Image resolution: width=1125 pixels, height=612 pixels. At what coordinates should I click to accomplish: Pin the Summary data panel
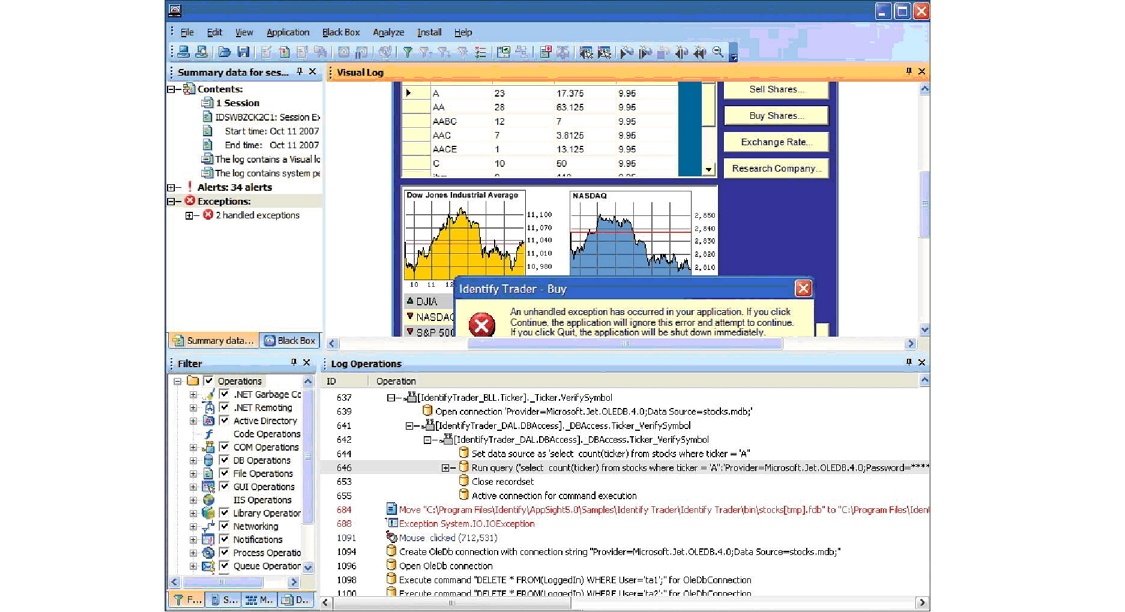300,72
